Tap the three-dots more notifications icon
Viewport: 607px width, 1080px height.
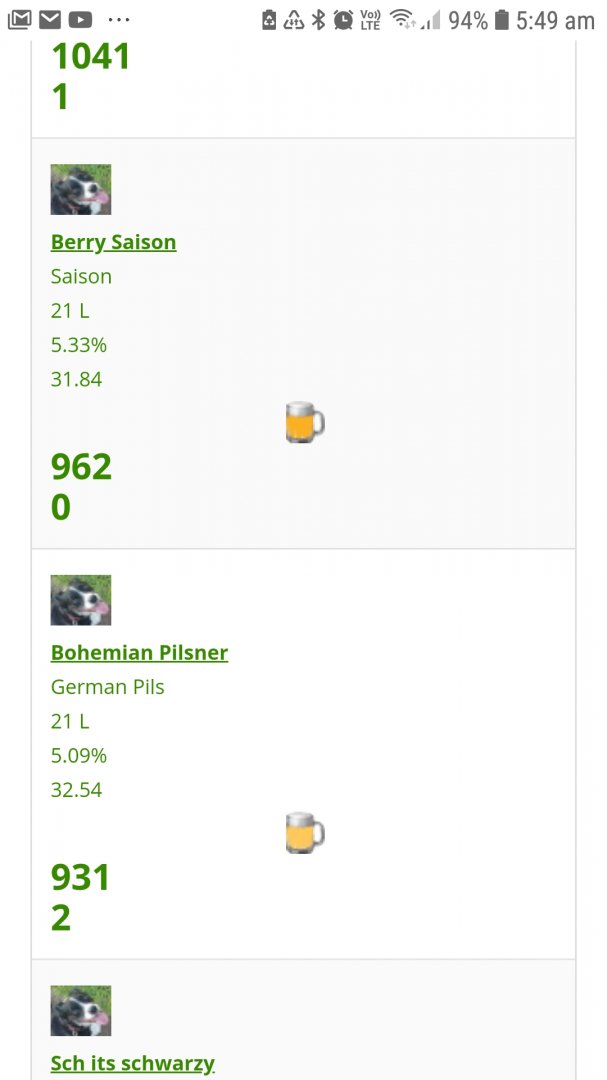click(119, 20)
